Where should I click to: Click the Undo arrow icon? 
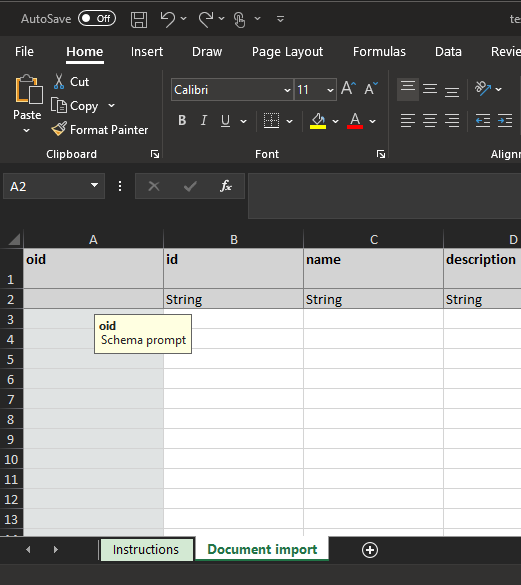(x=168, y=19)
